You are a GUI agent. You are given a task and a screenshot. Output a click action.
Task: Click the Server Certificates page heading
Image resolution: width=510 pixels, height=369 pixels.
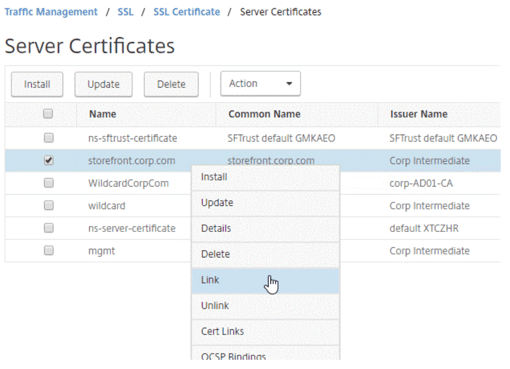90,46
